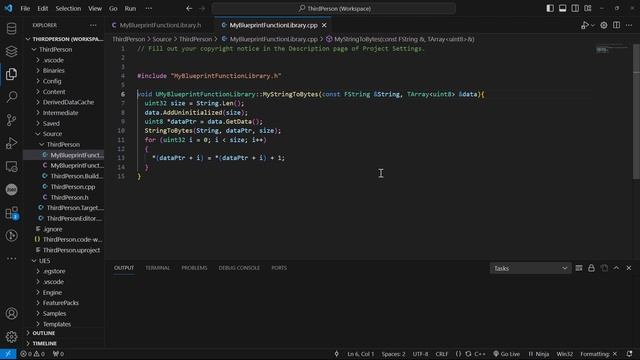Open the Search view icon
The height and width of the screenshot is (360, 640).
coord(11,97)
